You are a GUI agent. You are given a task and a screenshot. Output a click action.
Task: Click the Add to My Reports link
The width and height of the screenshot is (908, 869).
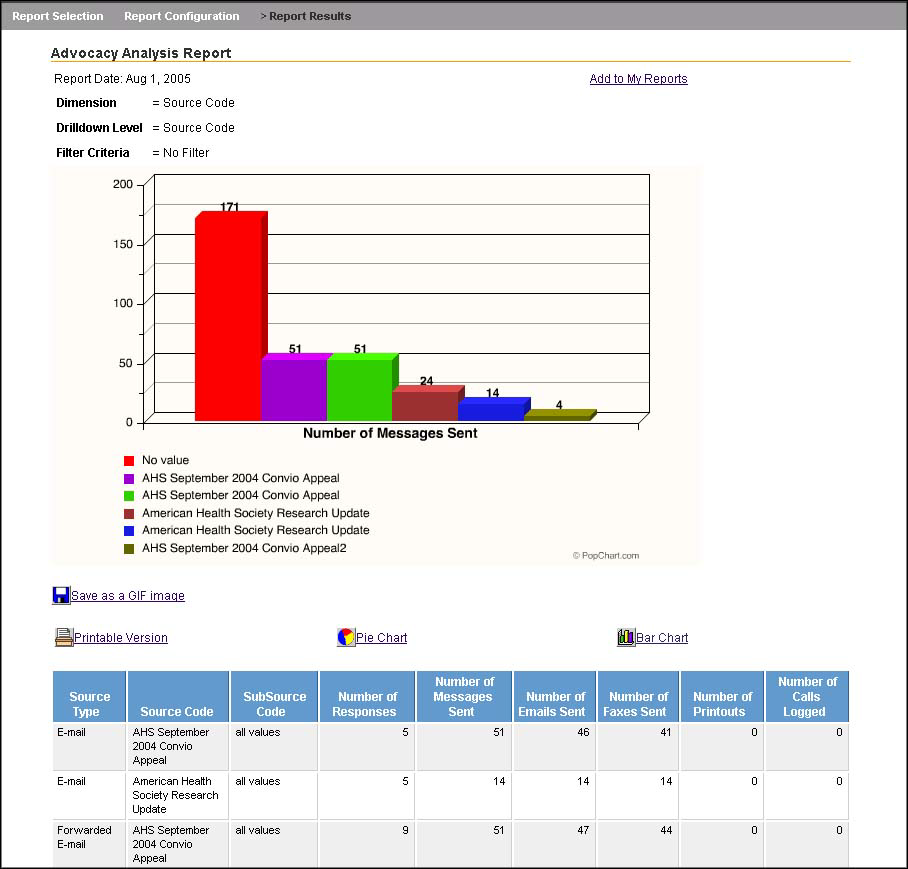[638, 79]
